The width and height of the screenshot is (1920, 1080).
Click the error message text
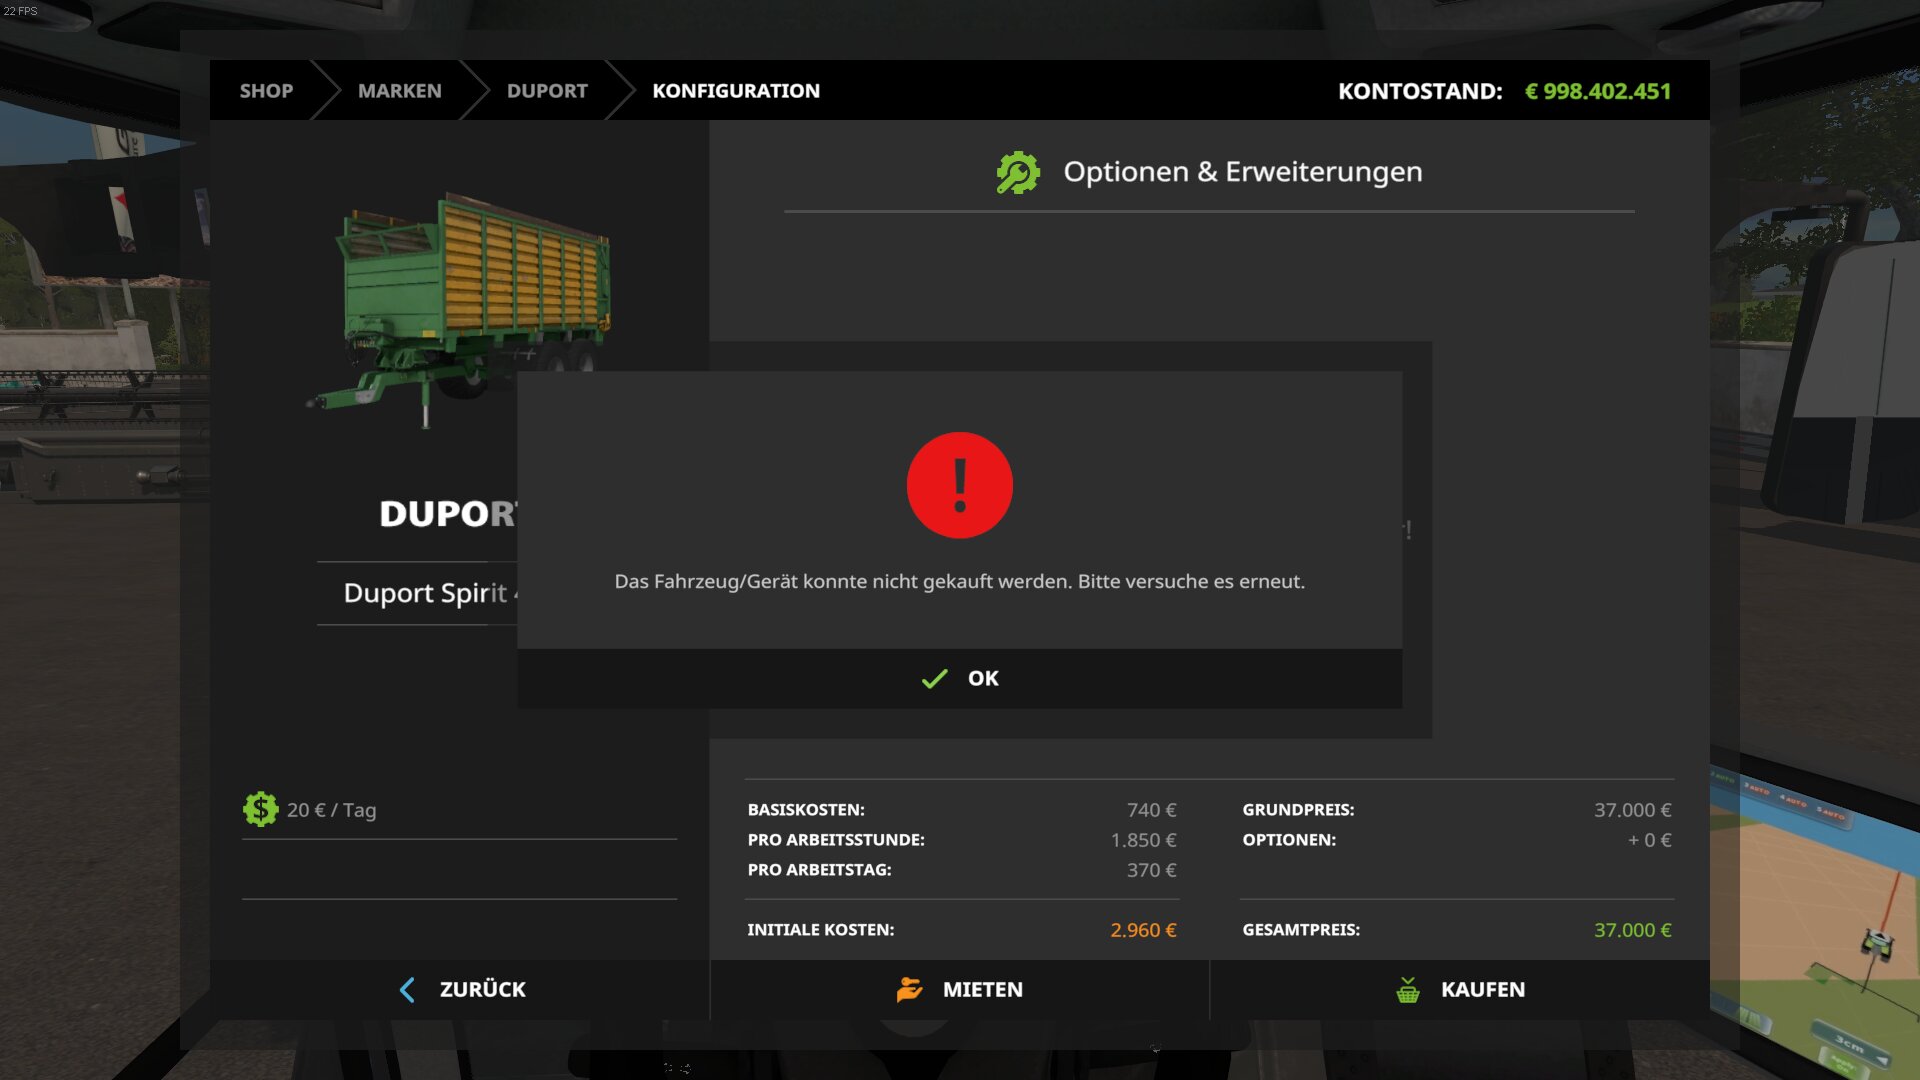(x=959, y=582)
